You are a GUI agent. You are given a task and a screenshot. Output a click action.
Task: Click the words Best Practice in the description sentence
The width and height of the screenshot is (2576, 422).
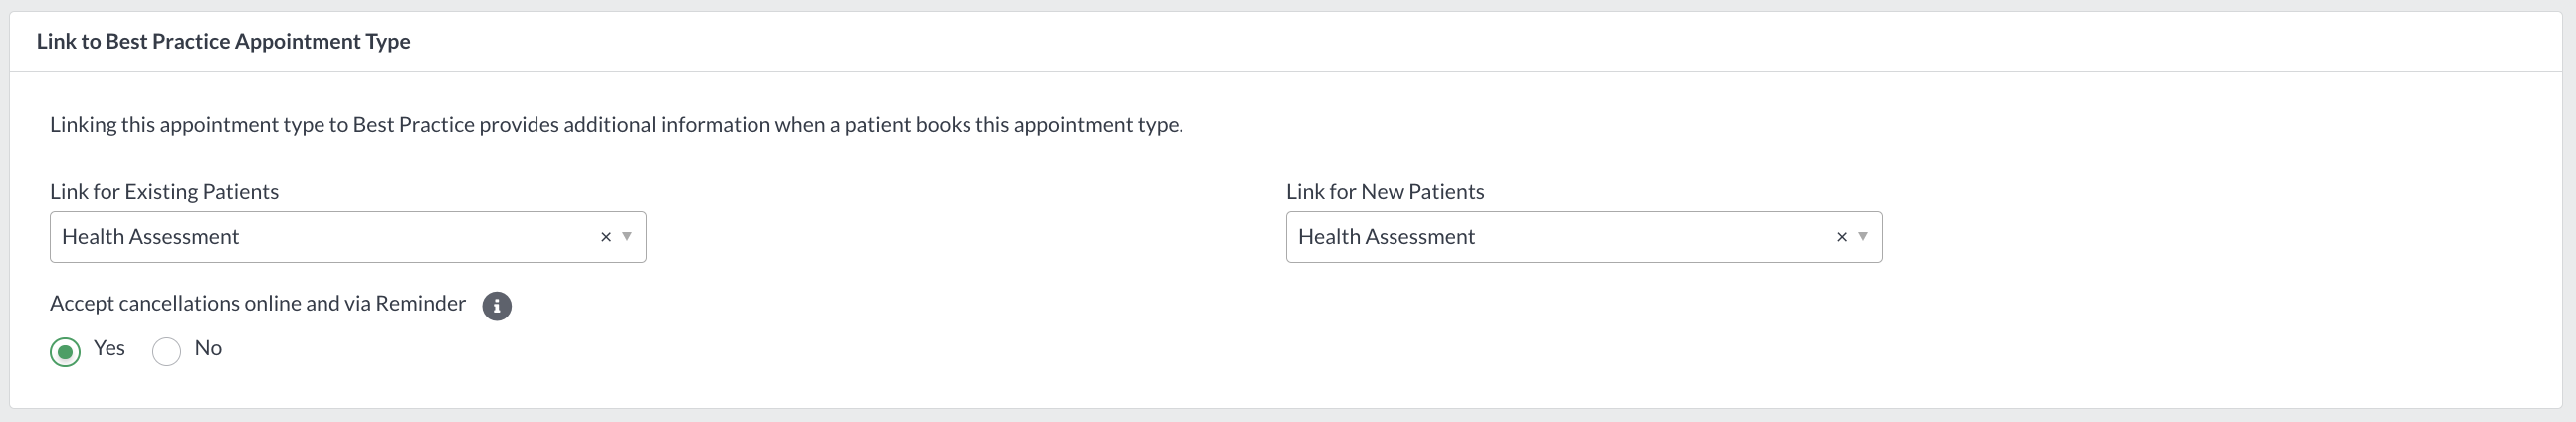pos(413,125)
